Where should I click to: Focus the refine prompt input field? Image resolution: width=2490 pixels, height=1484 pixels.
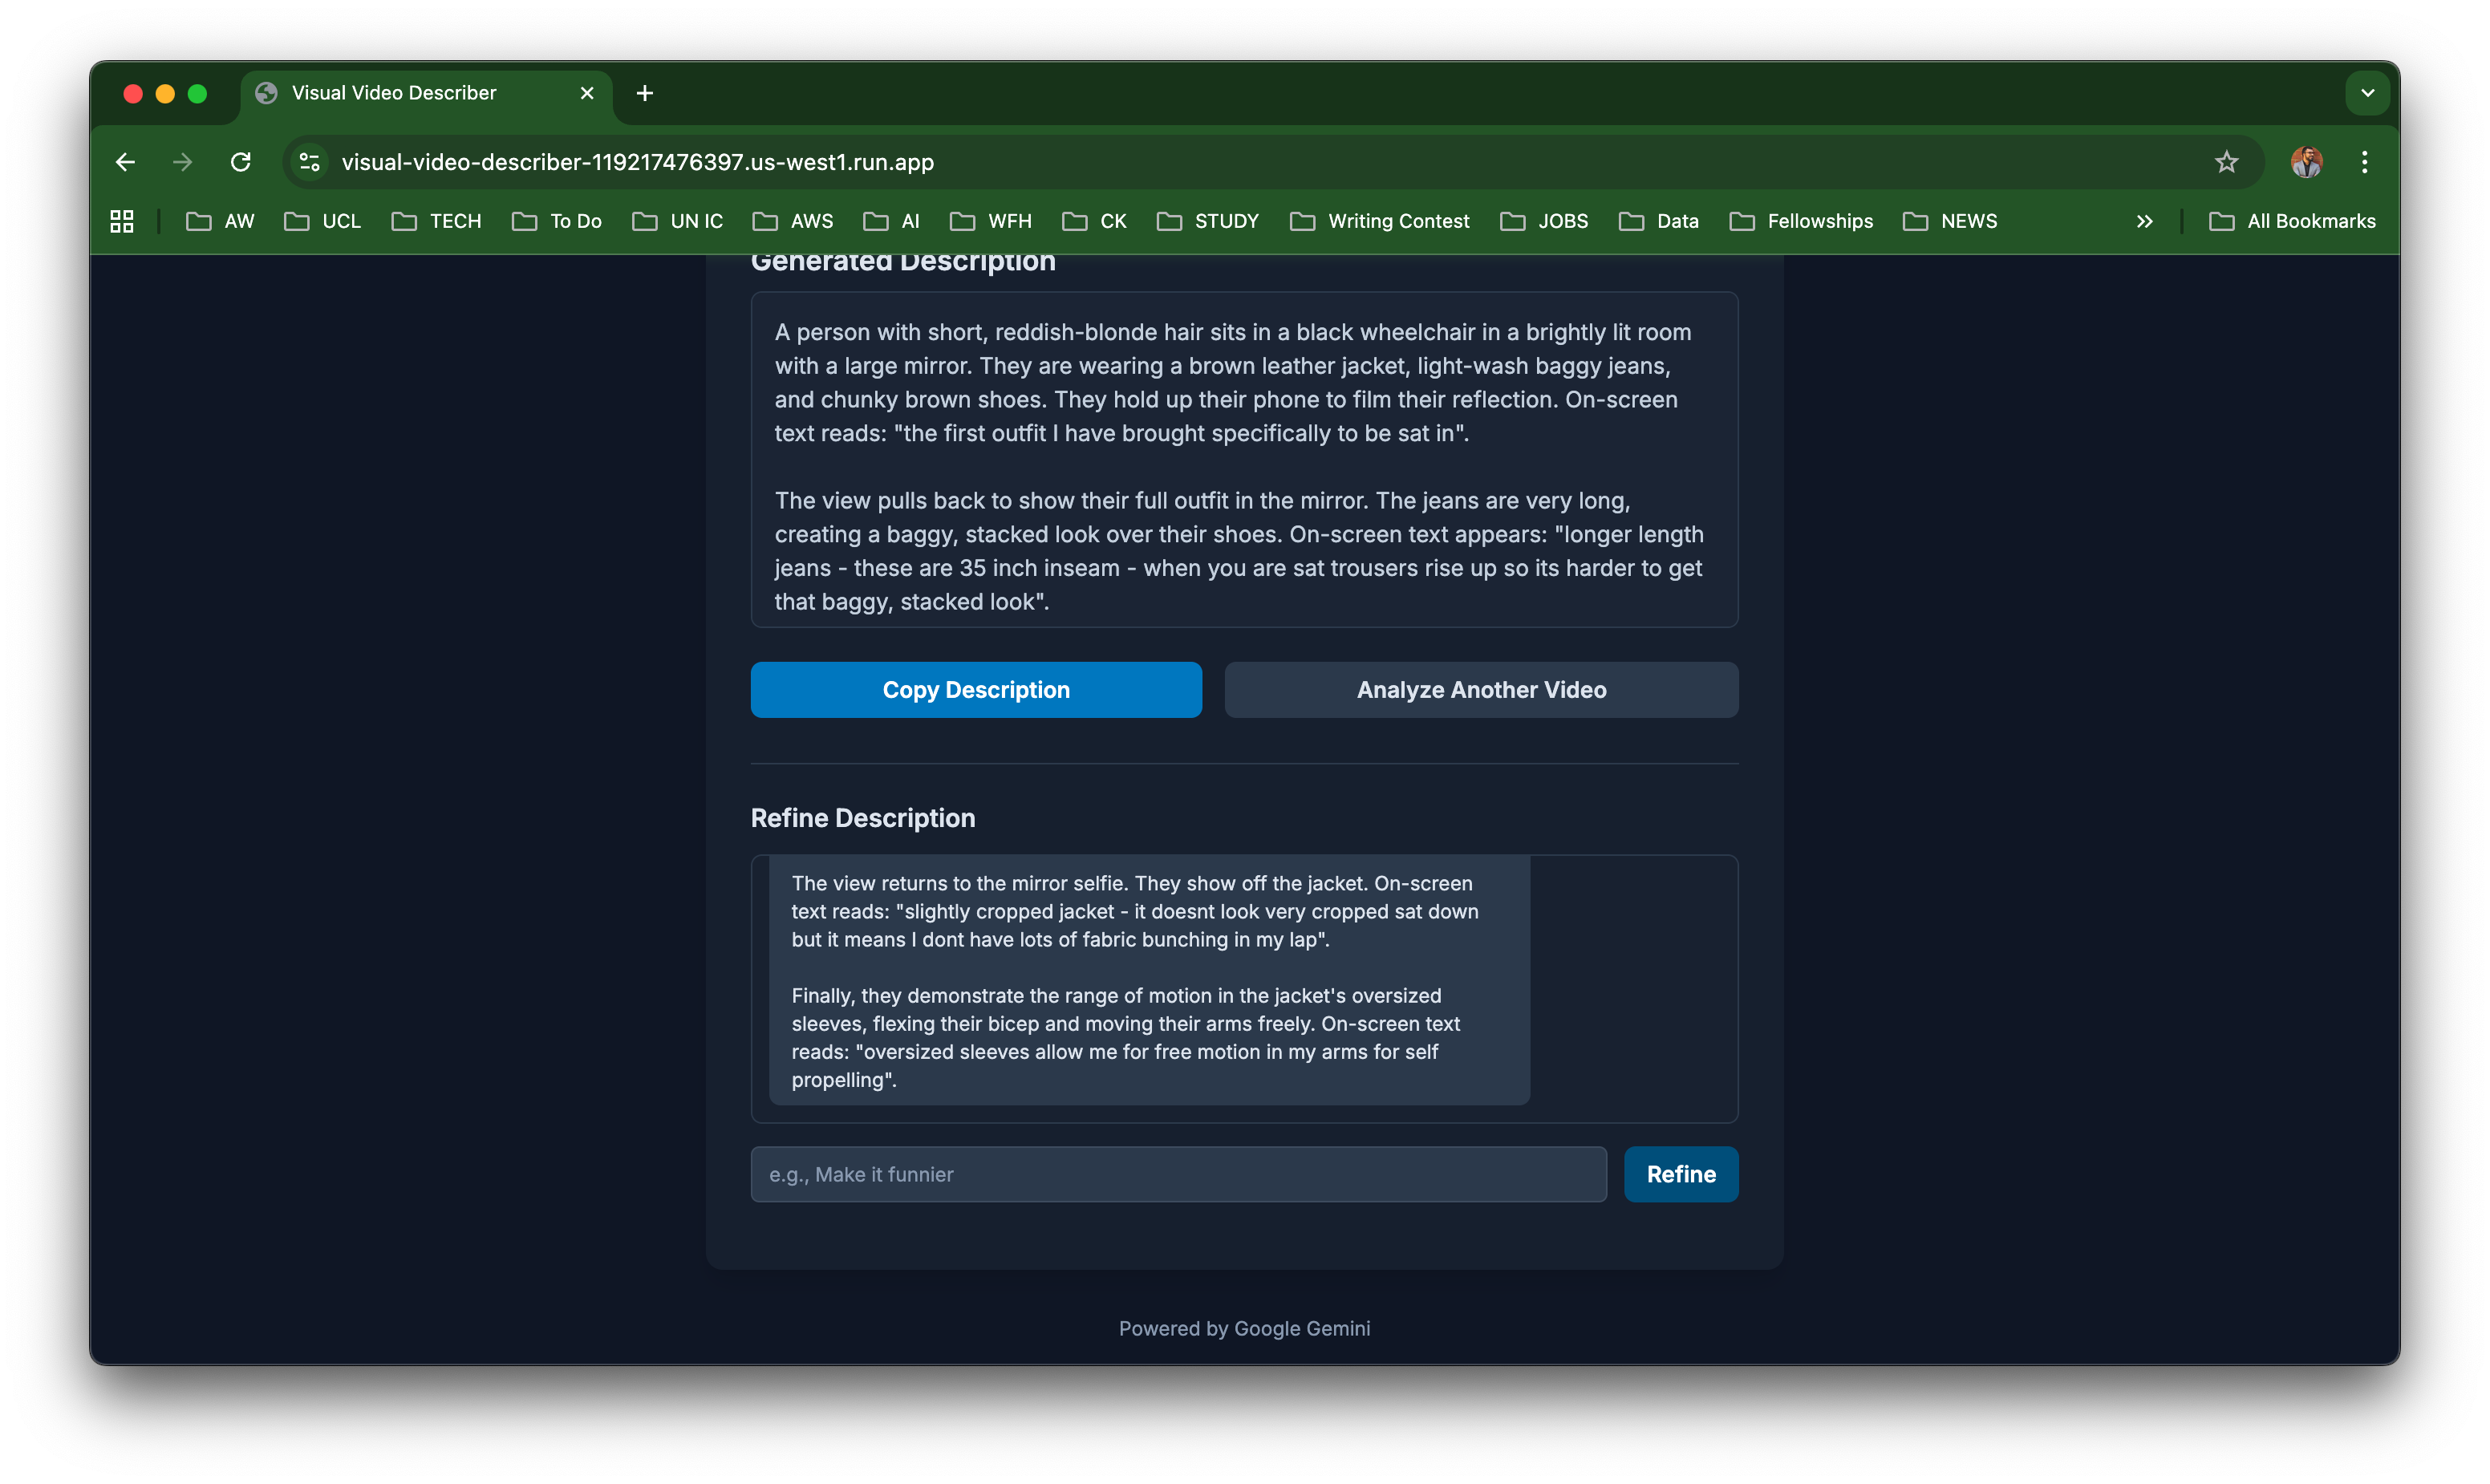tap(1178, 1174)
